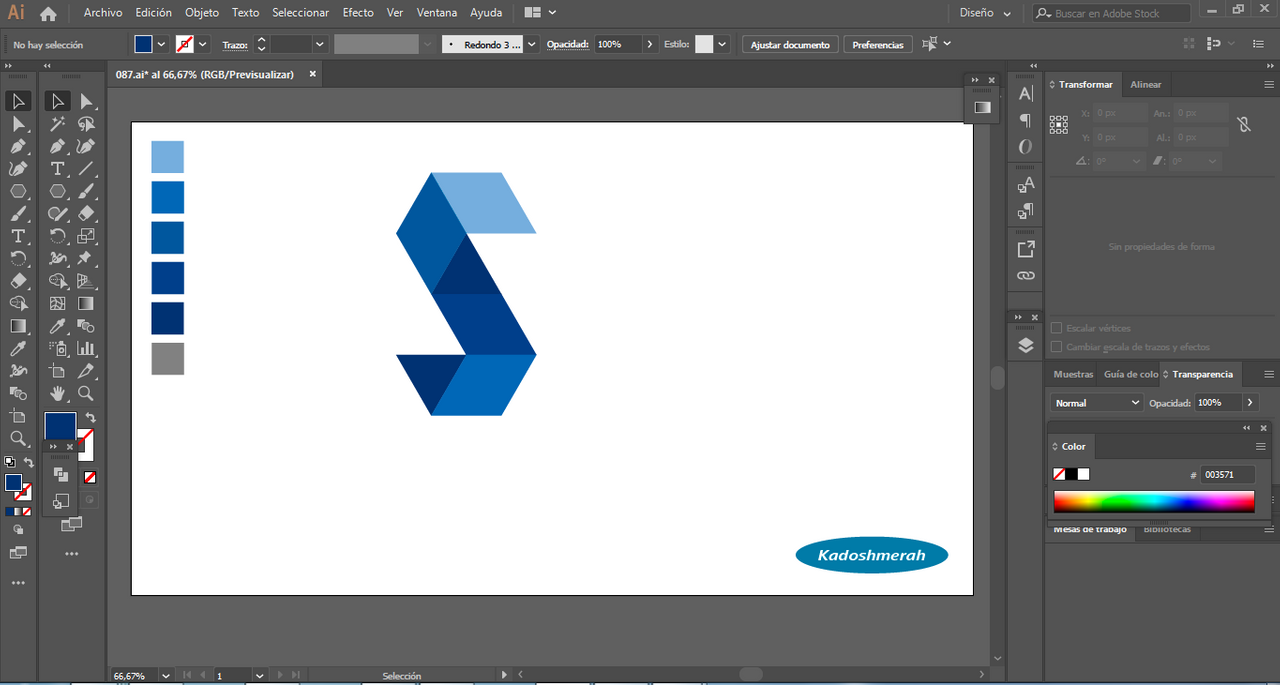The width and height of the screenshot is (1280, 685).
Task: Open the Character panel icon
Action: click(1025, 93)
